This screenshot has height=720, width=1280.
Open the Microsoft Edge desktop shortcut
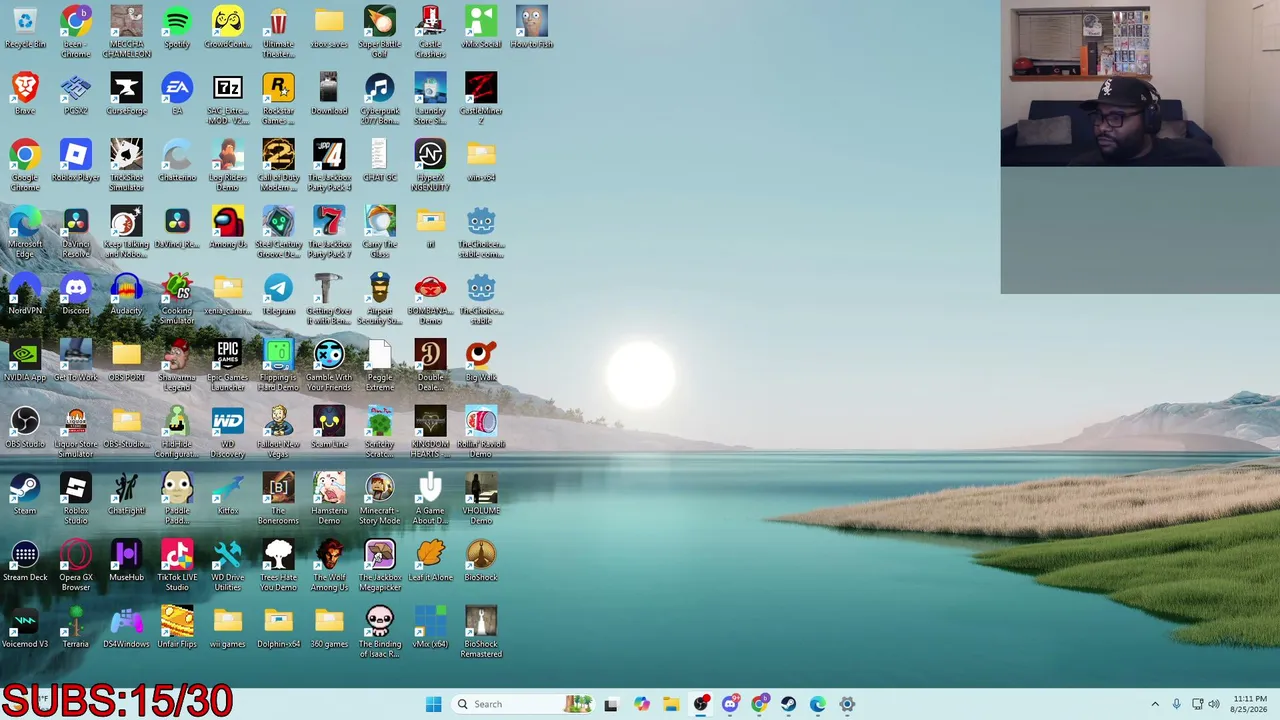[x=25, y=232]
